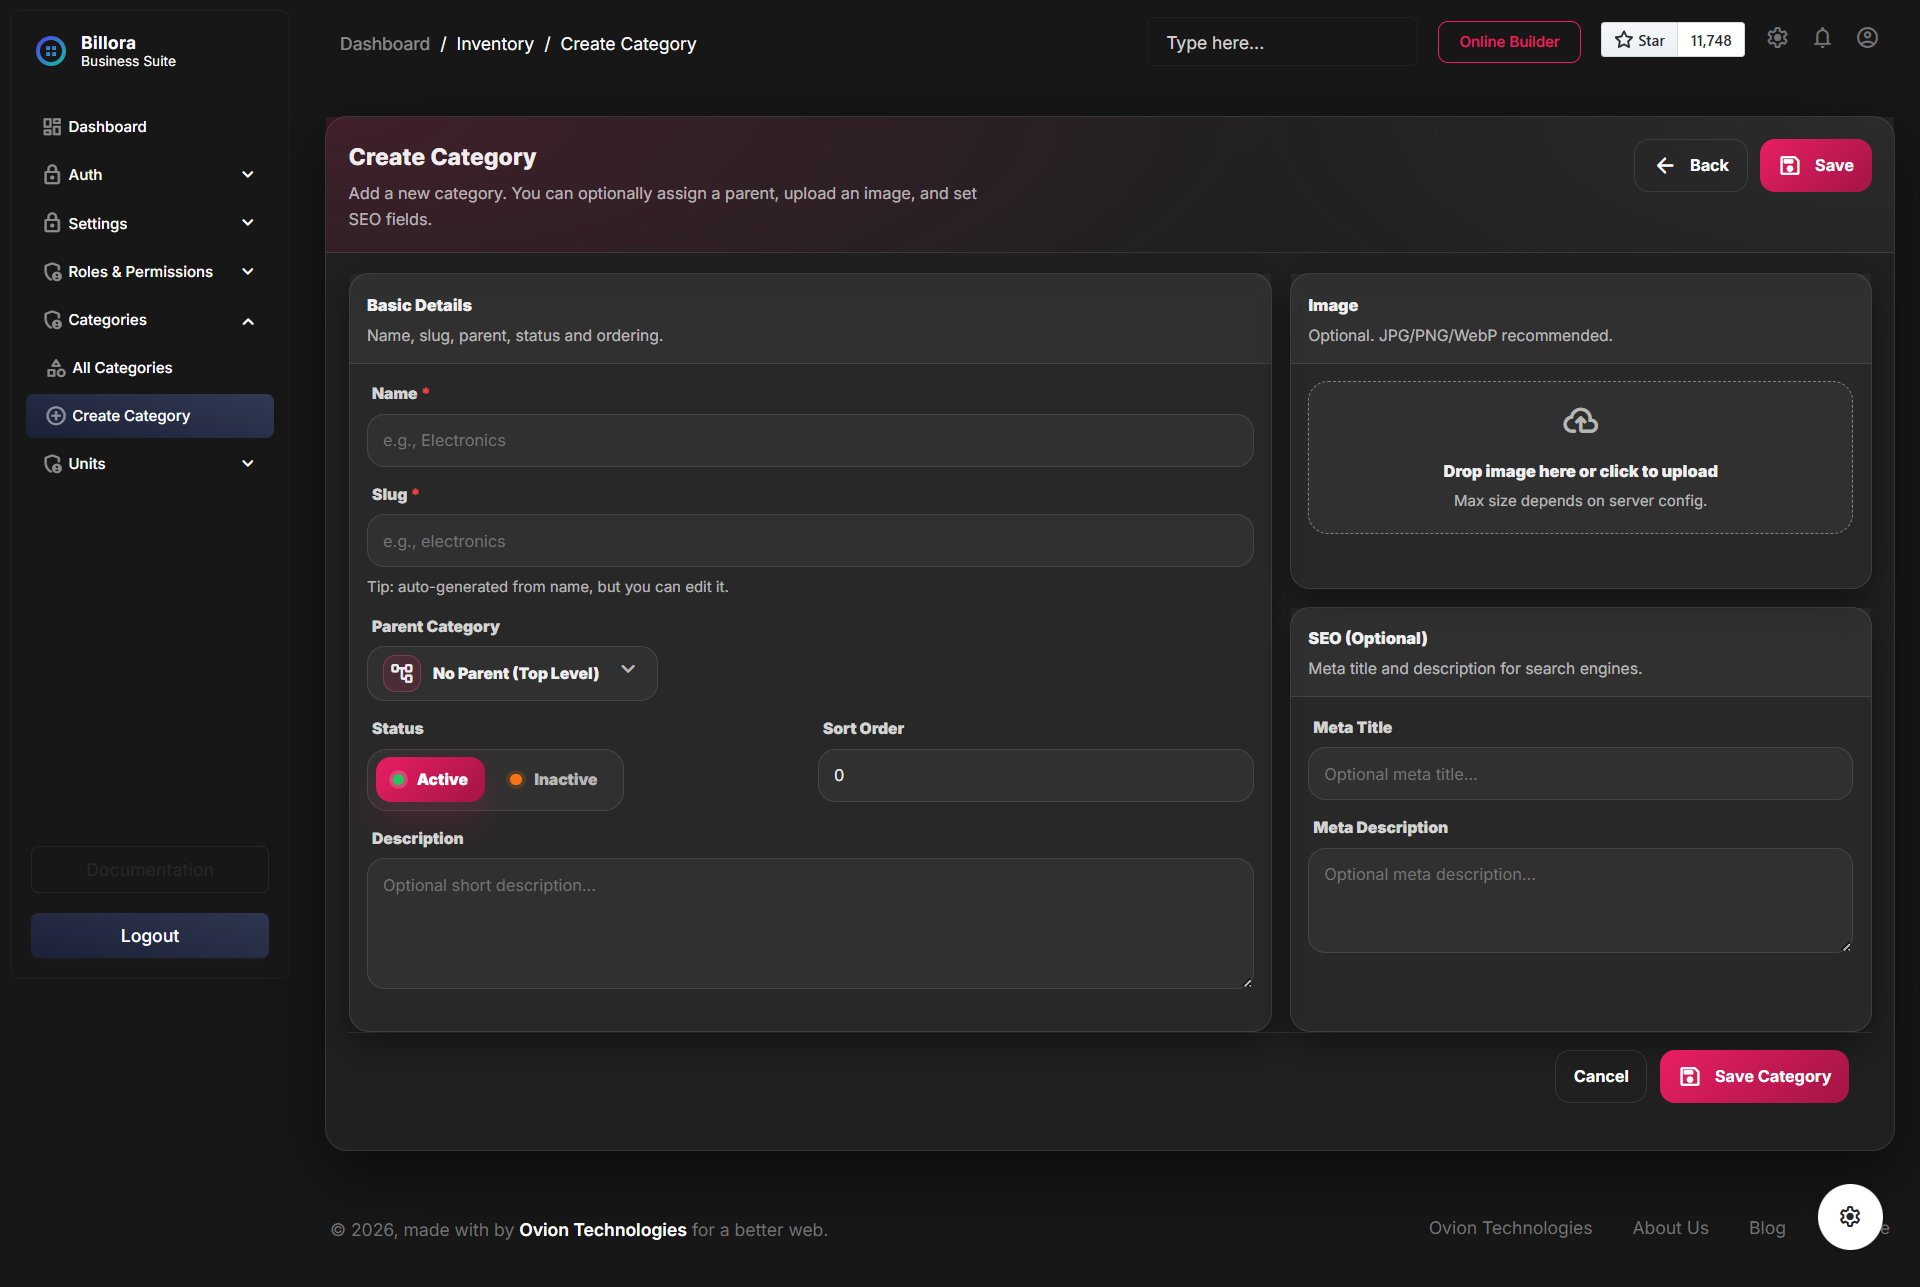1920x1287 pixels.
Task: Select the All Categories icon
Action: [57, 367]
